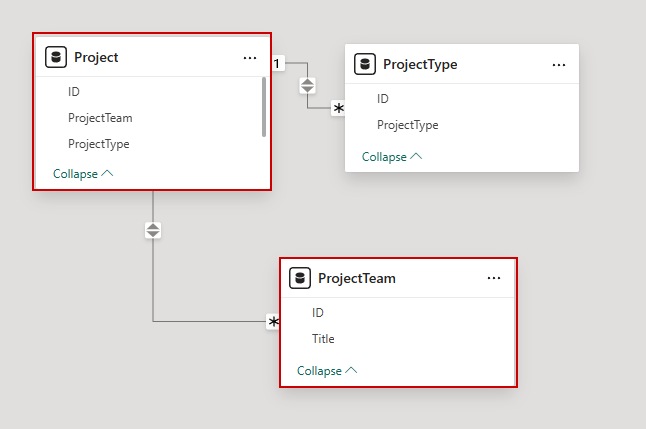Screen dimensions: 646x429
Task: Click the Project table's vertical scrollbar
Action: [264, 106]
